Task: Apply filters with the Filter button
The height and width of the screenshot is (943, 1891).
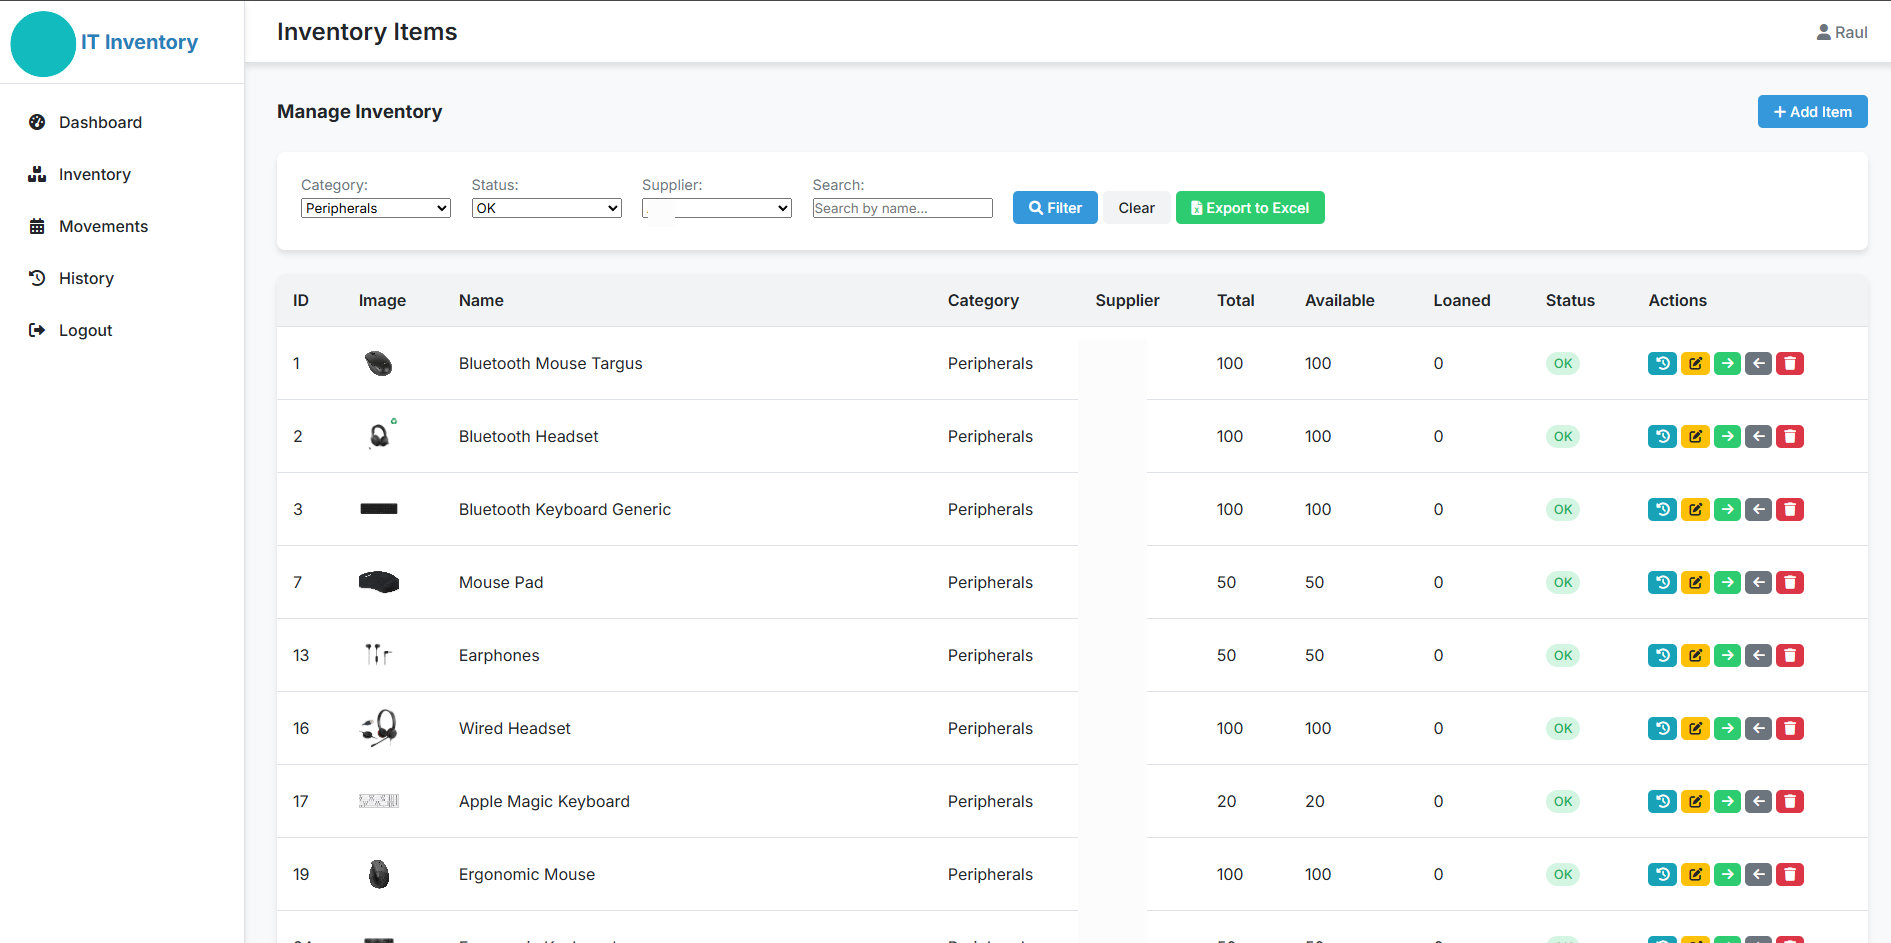Action: (x=1055, y=208)
